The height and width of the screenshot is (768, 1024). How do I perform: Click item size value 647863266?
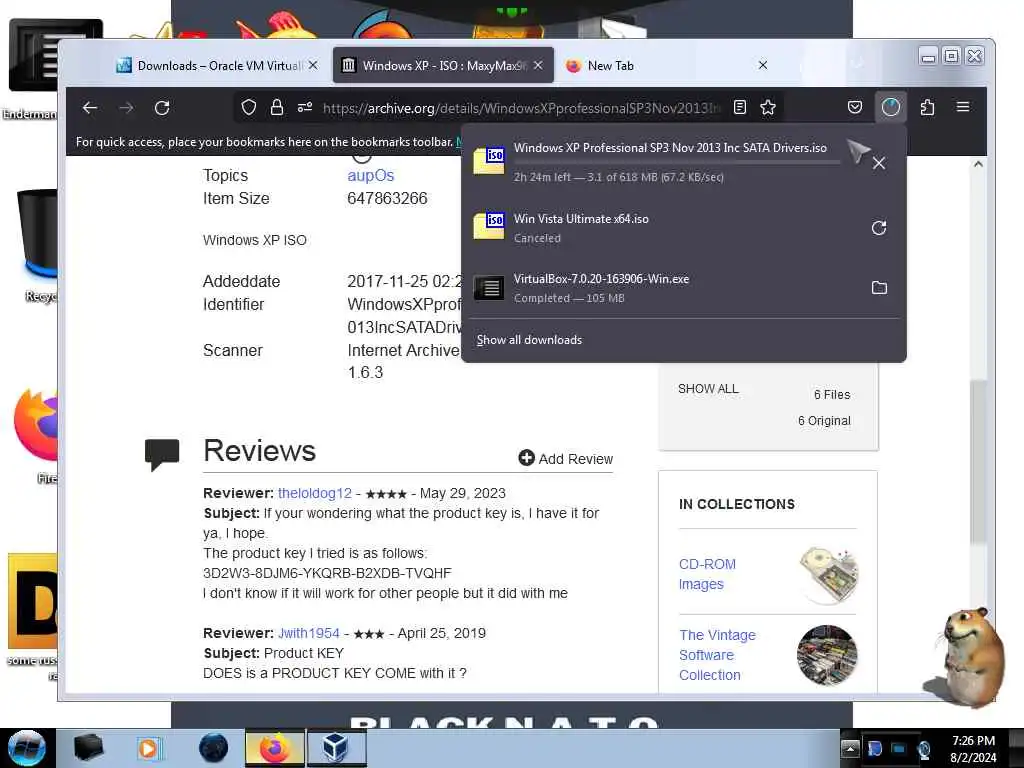387,199
